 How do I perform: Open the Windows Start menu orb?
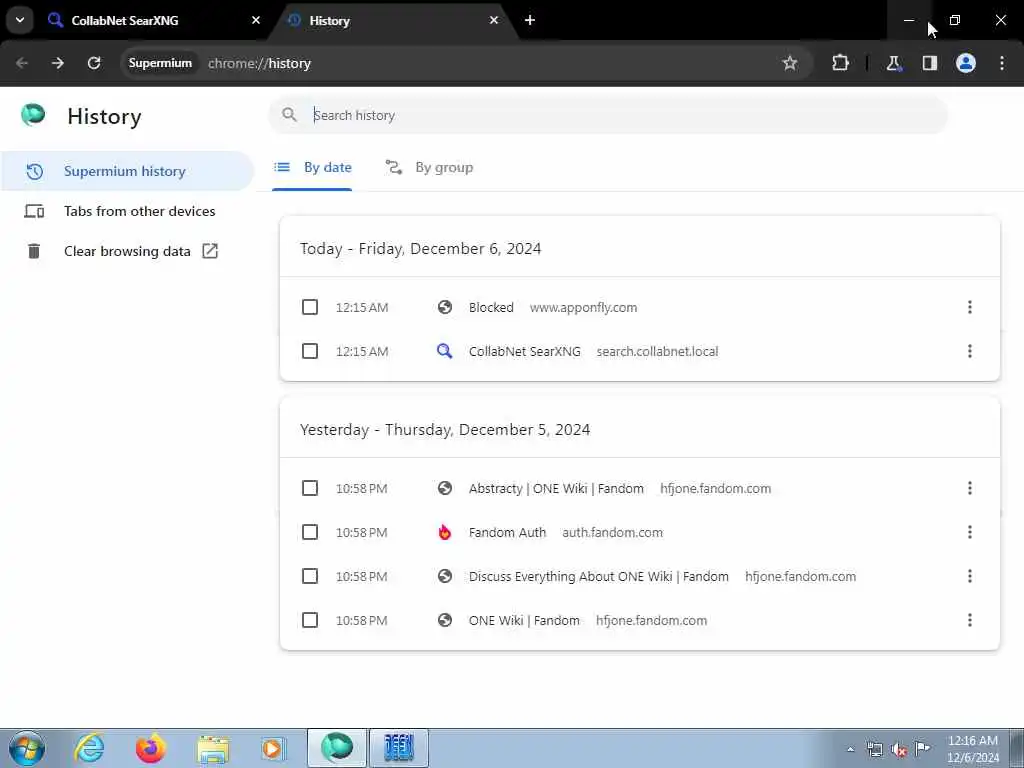(x=27, y=748)
